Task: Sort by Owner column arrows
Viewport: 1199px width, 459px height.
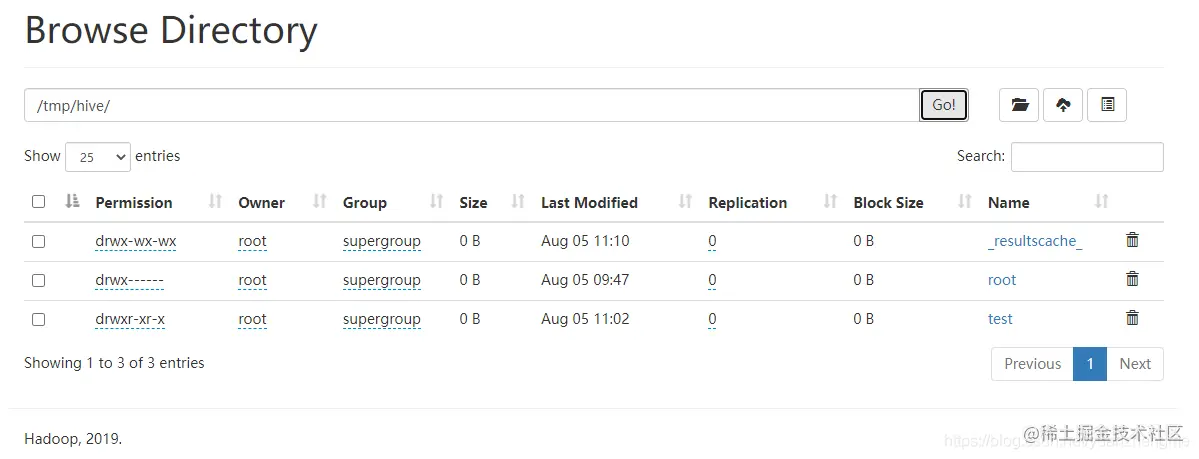Action: coord(320,202)
